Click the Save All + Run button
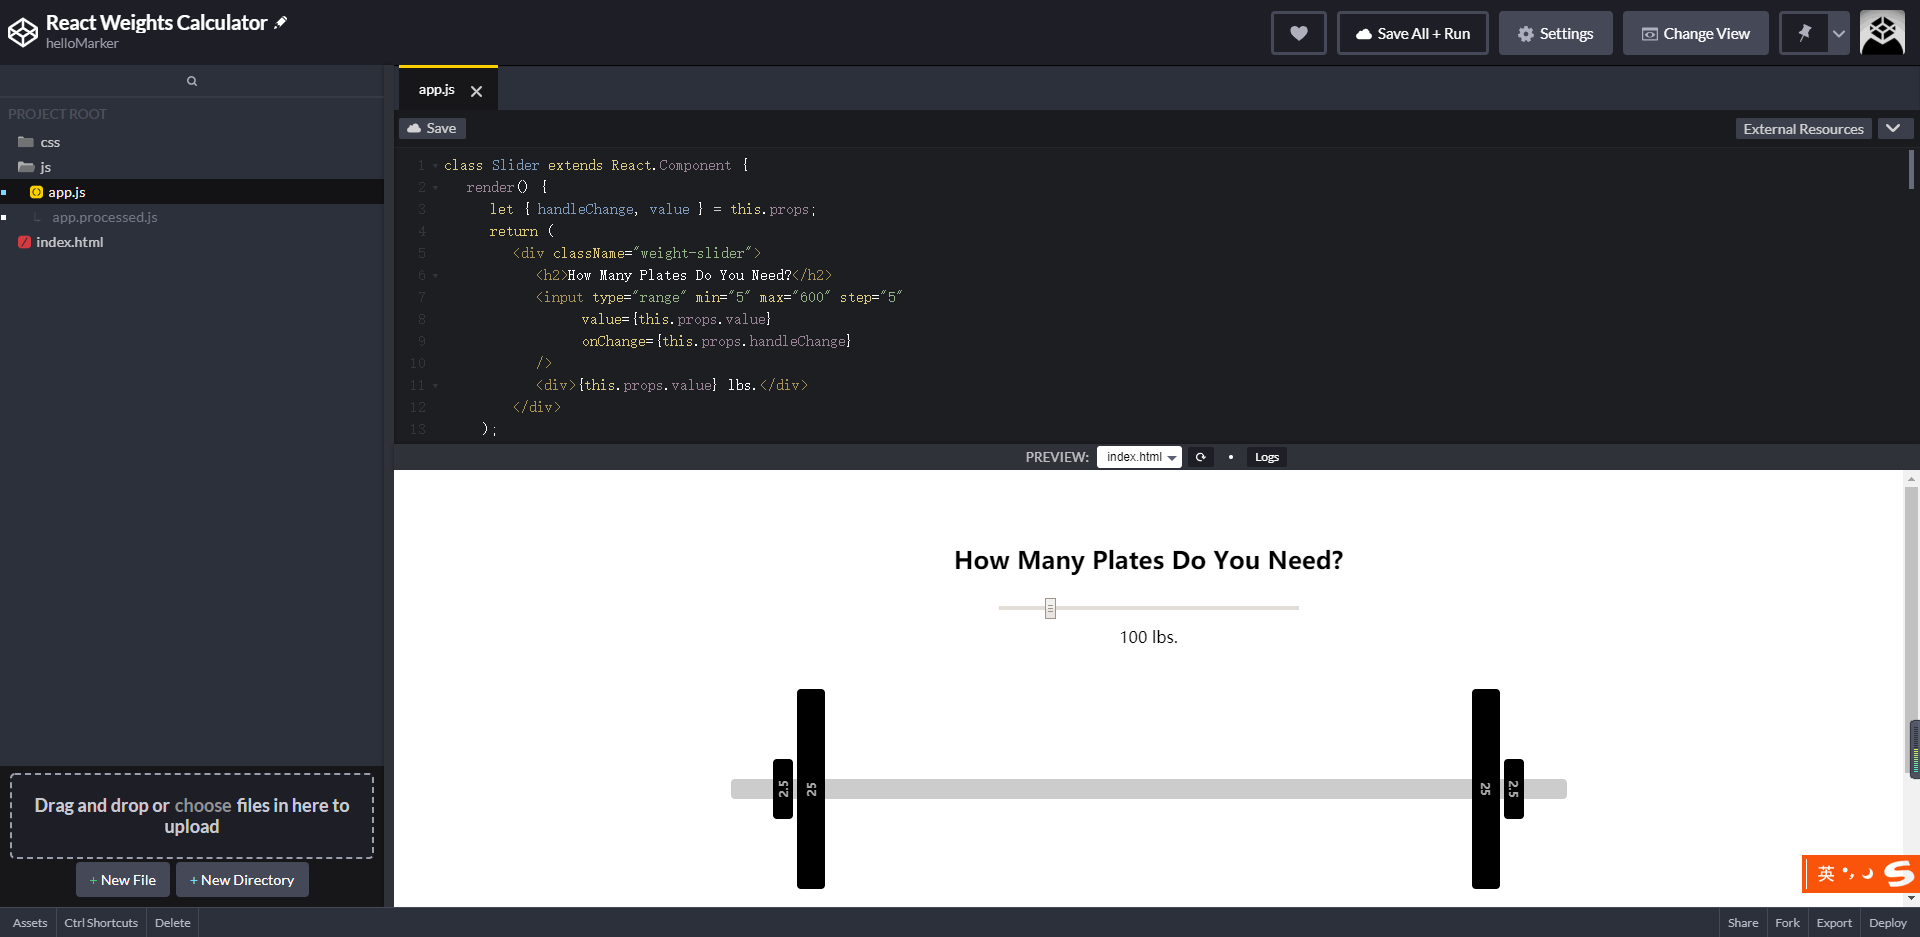1920x937 pixels. pos(1412,33)
